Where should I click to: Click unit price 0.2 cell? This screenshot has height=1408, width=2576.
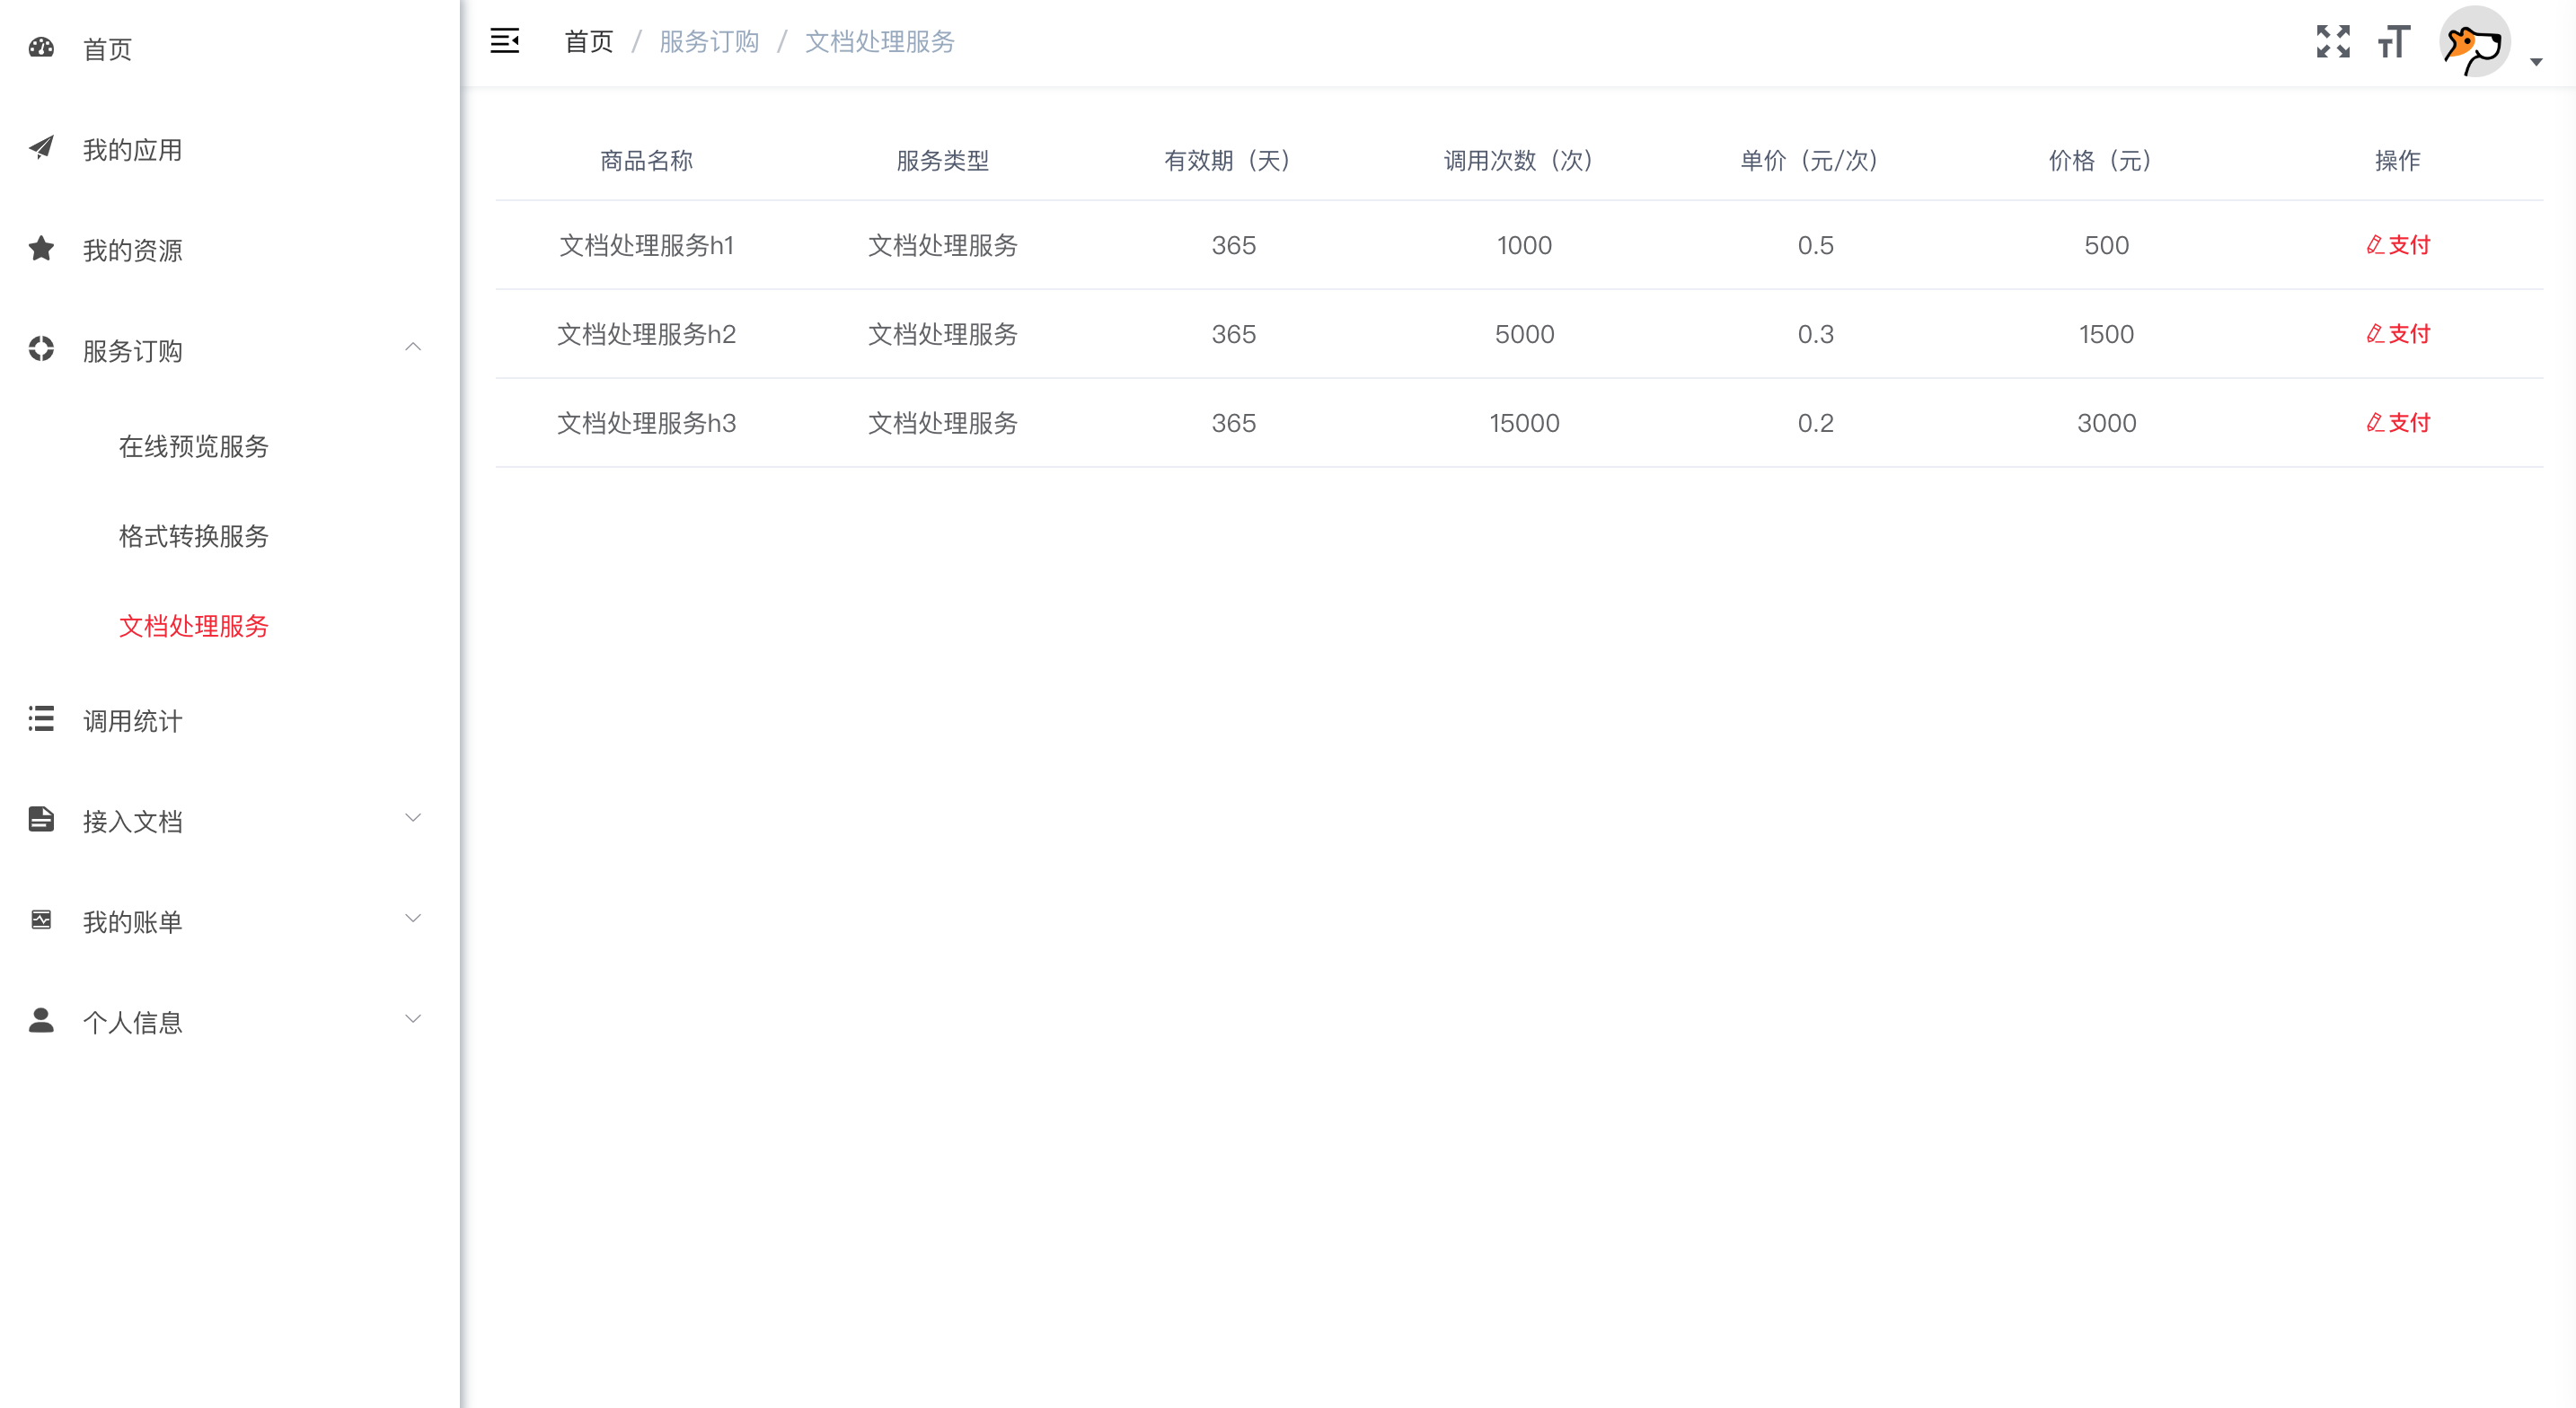[x=1815, y=423]
